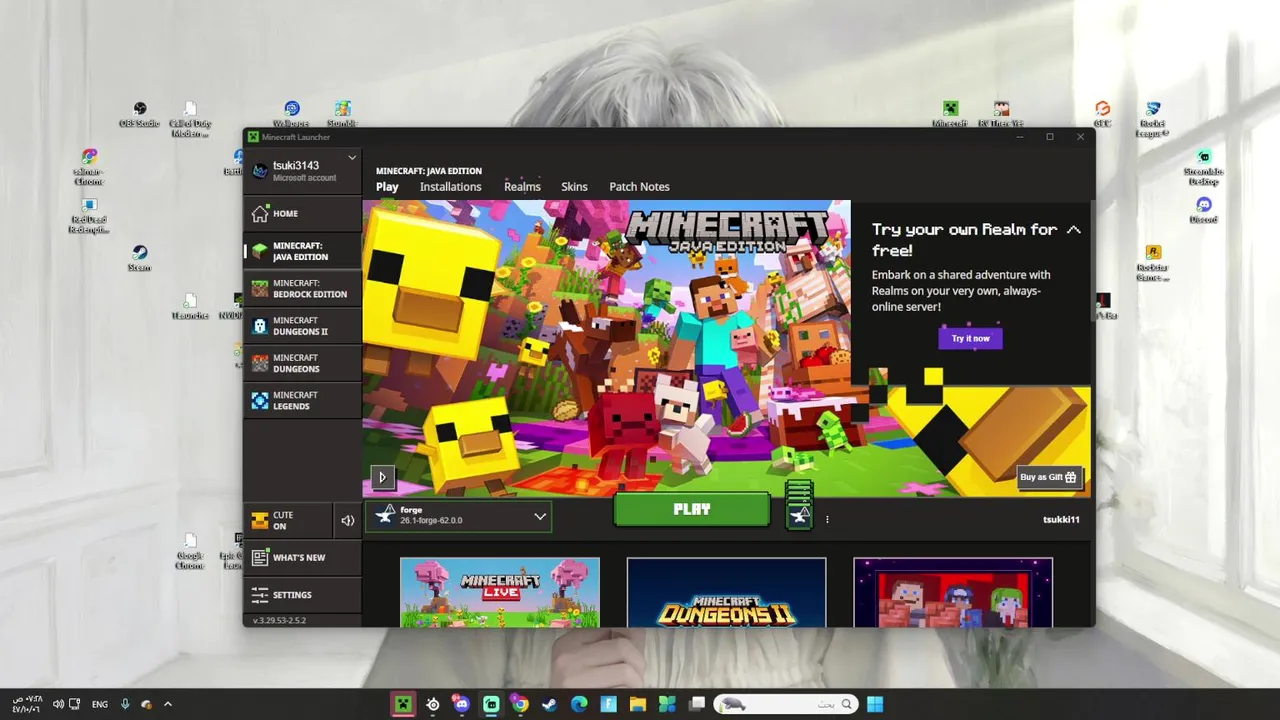Screen dimensions: 1280x720
Task: Select the Streamlabs Desktop icon
Action: pyautogui.click(x=1204, y=166)
